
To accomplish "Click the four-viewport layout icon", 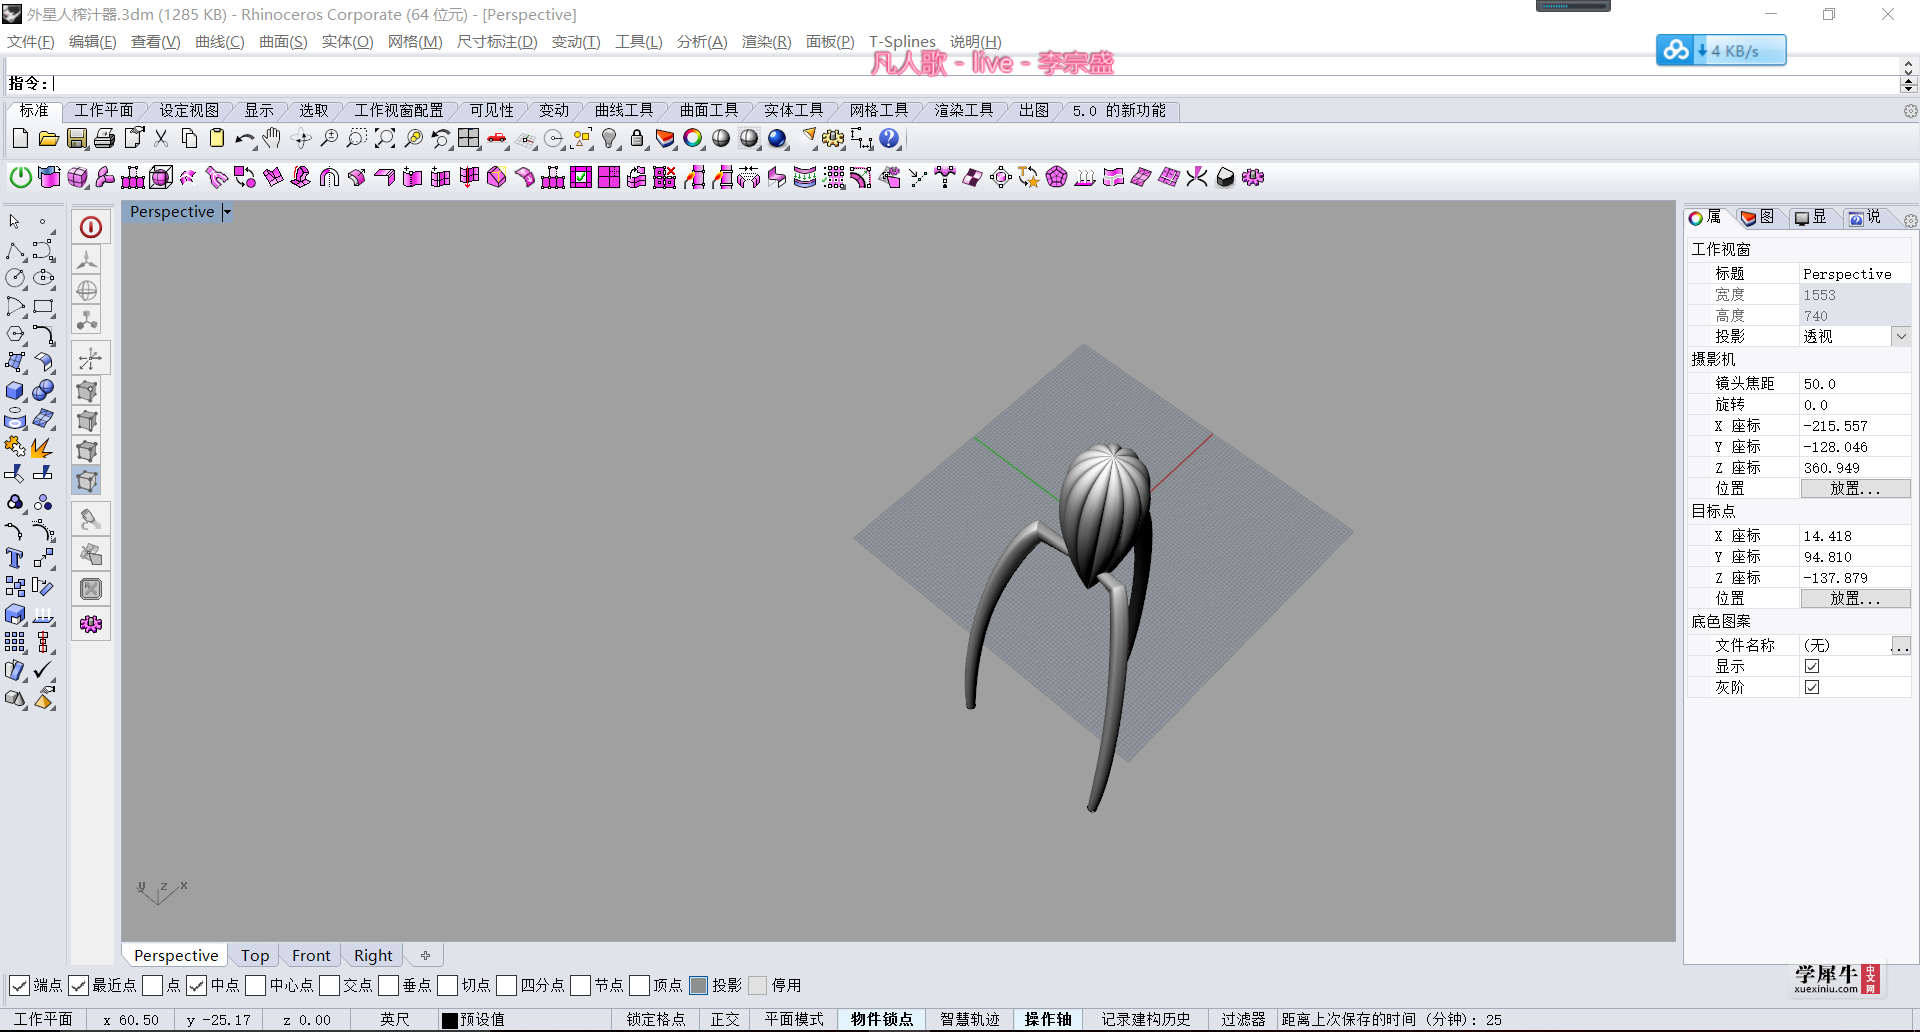I will [469, 139].
